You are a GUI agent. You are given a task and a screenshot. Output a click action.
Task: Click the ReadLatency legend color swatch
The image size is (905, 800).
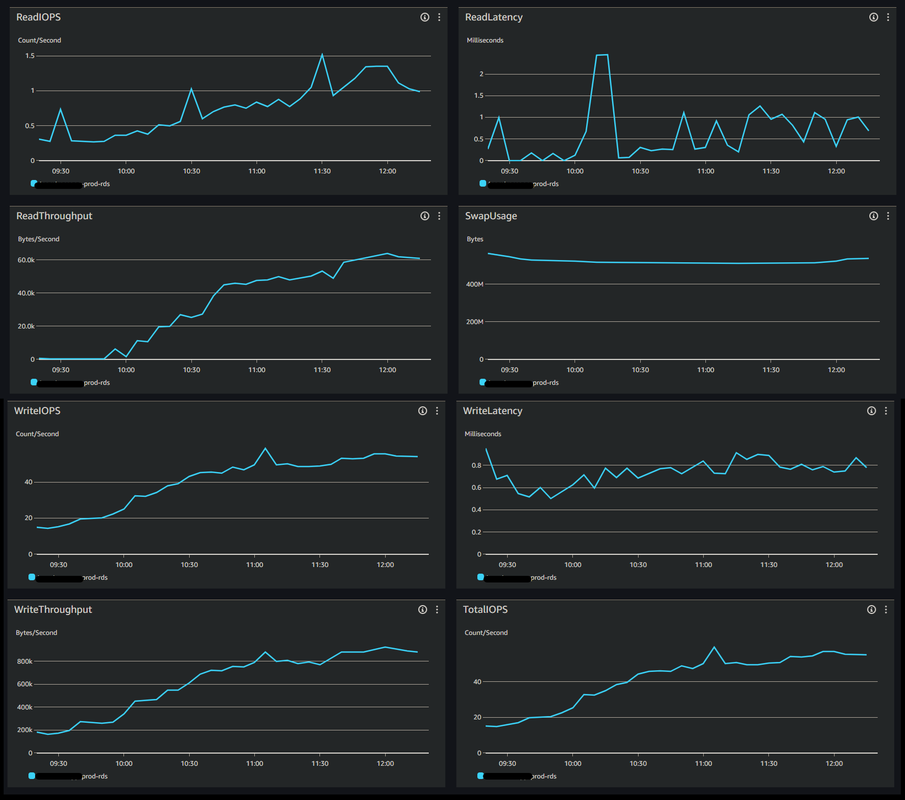click(483, 184)
